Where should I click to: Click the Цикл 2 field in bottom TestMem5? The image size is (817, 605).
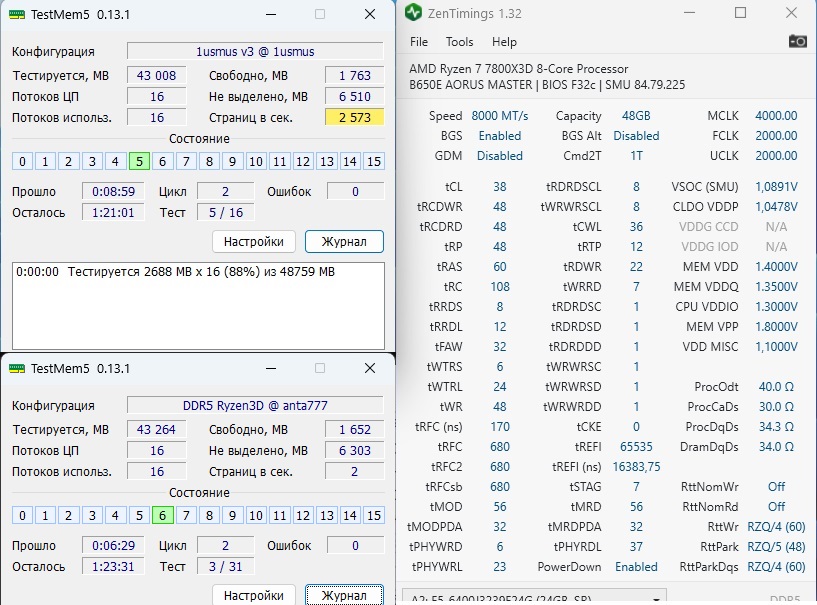(226, 546)
